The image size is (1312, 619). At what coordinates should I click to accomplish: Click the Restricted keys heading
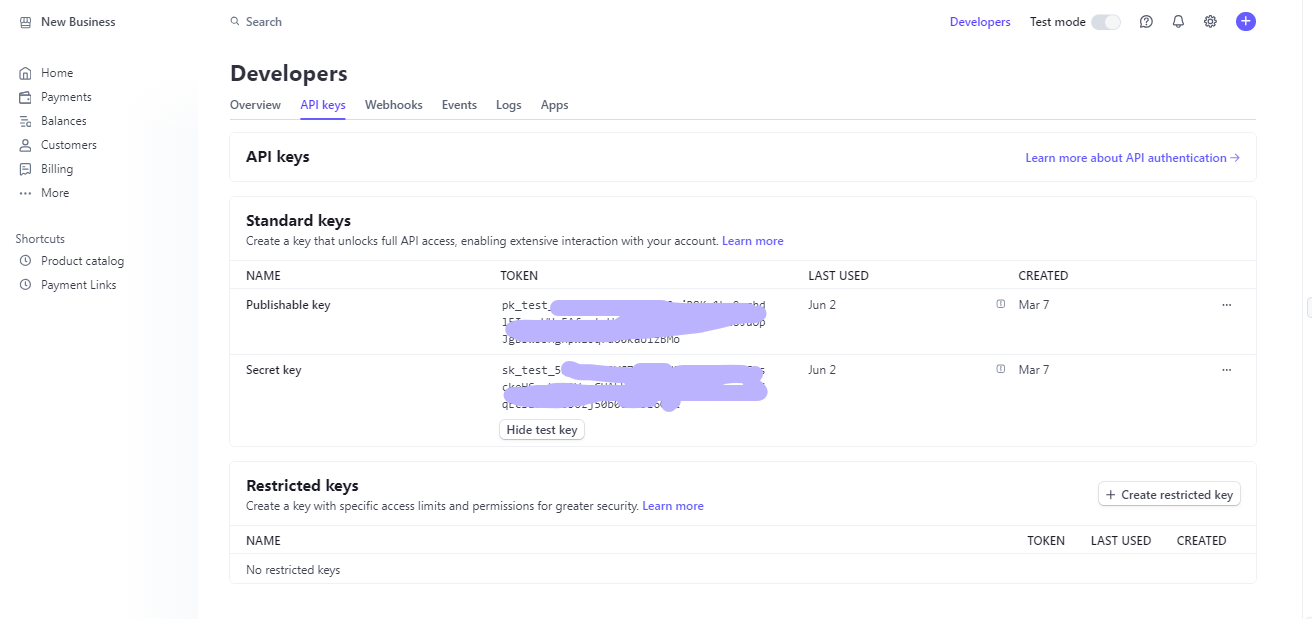(302, 486)
